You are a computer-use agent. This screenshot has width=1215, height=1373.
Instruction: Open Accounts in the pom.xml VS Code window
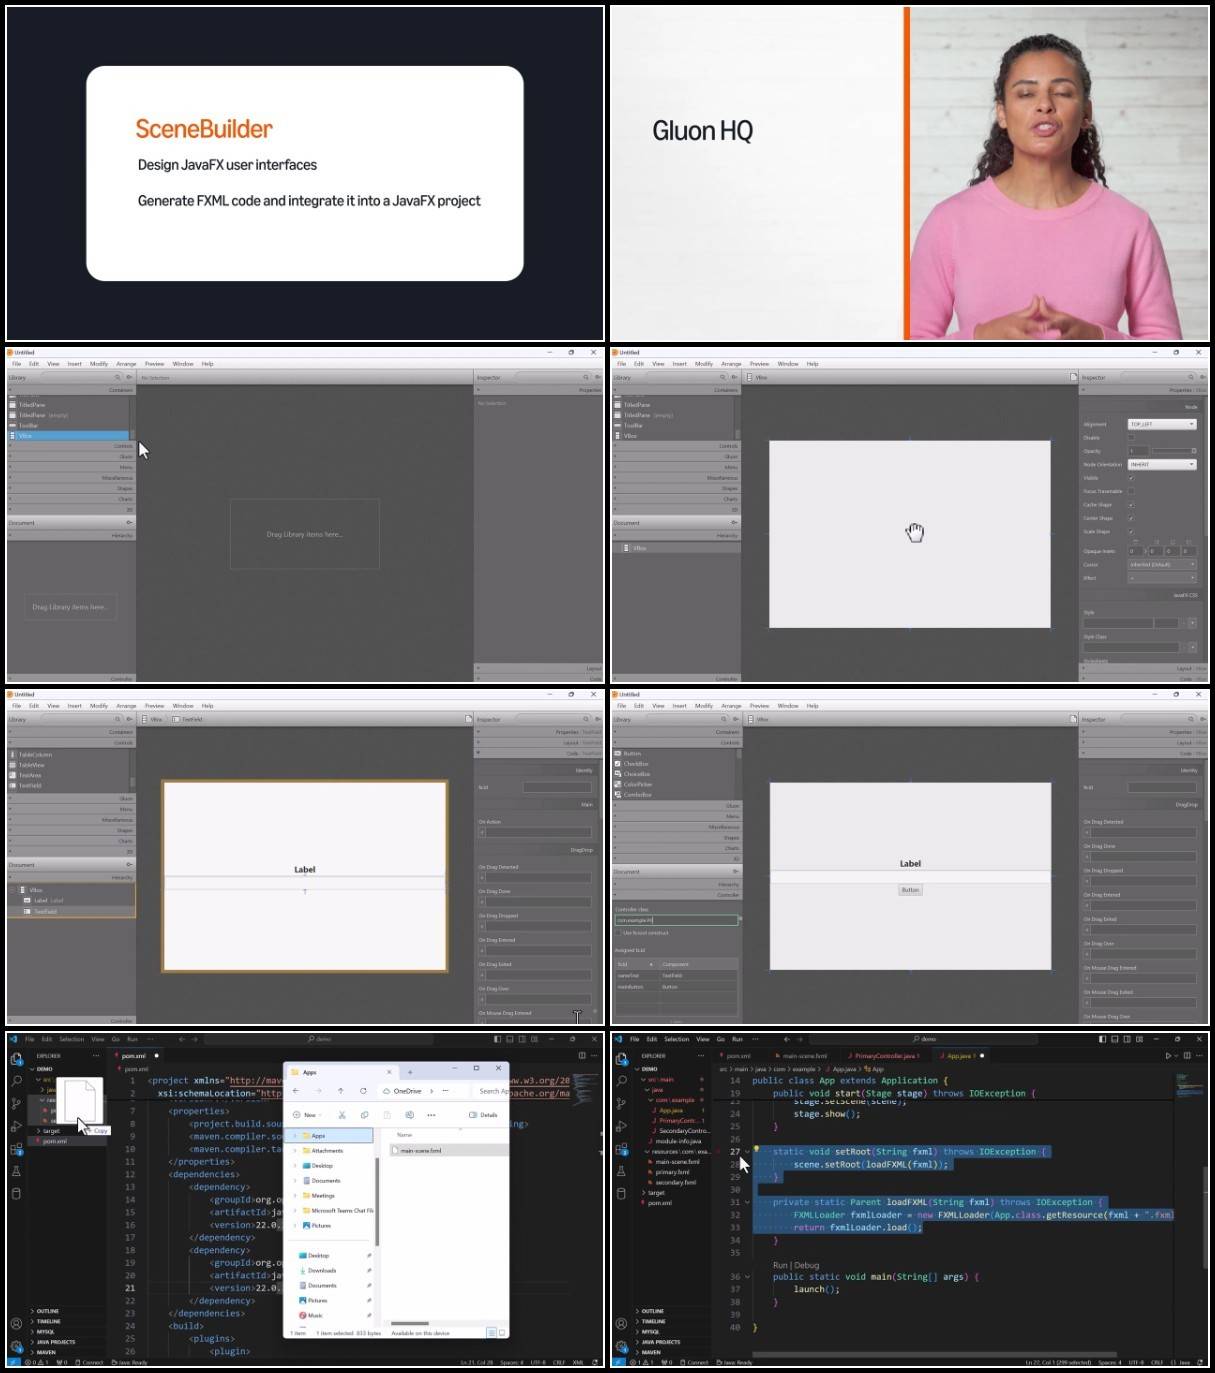click(16, 1324)
